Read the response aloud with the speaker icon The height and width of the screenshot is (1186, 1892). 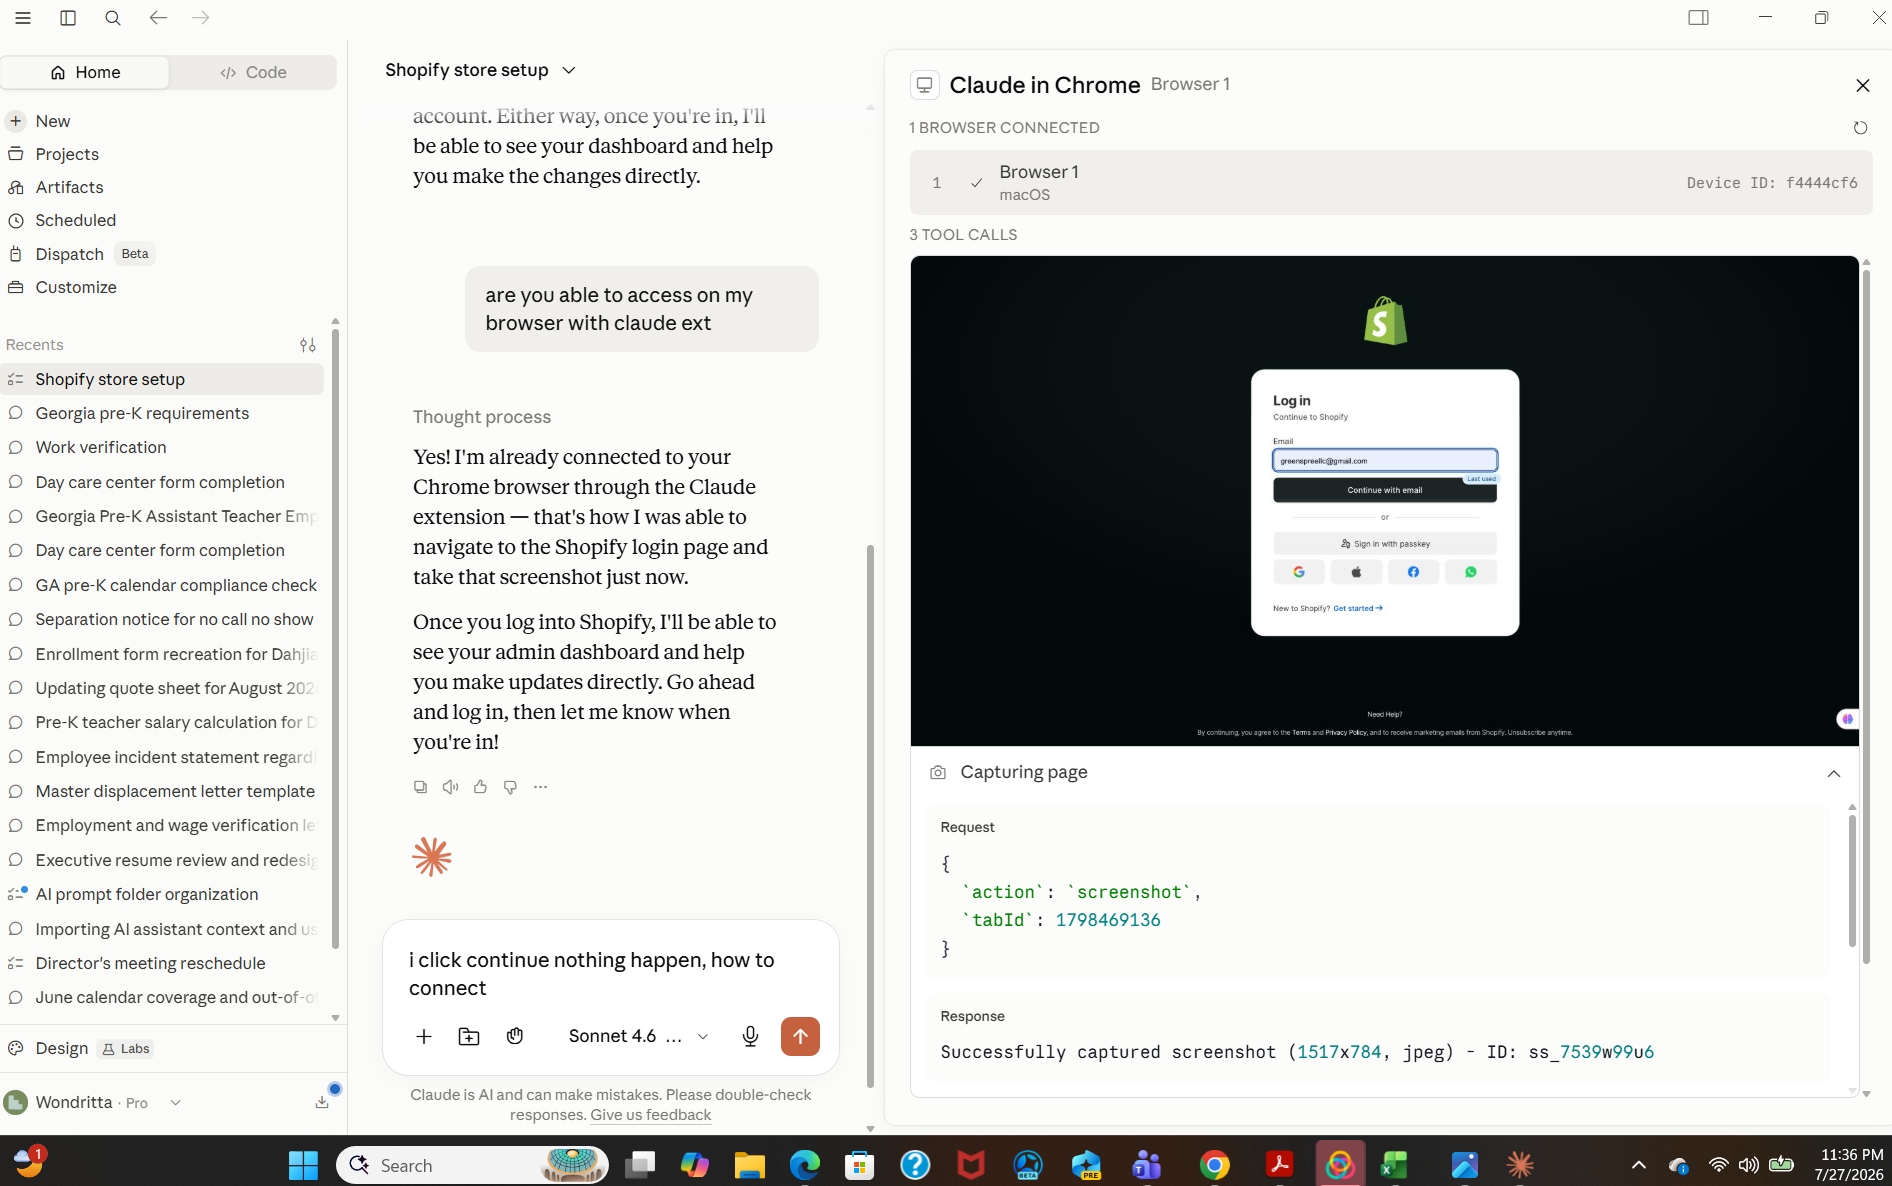(x=450, y=787)
